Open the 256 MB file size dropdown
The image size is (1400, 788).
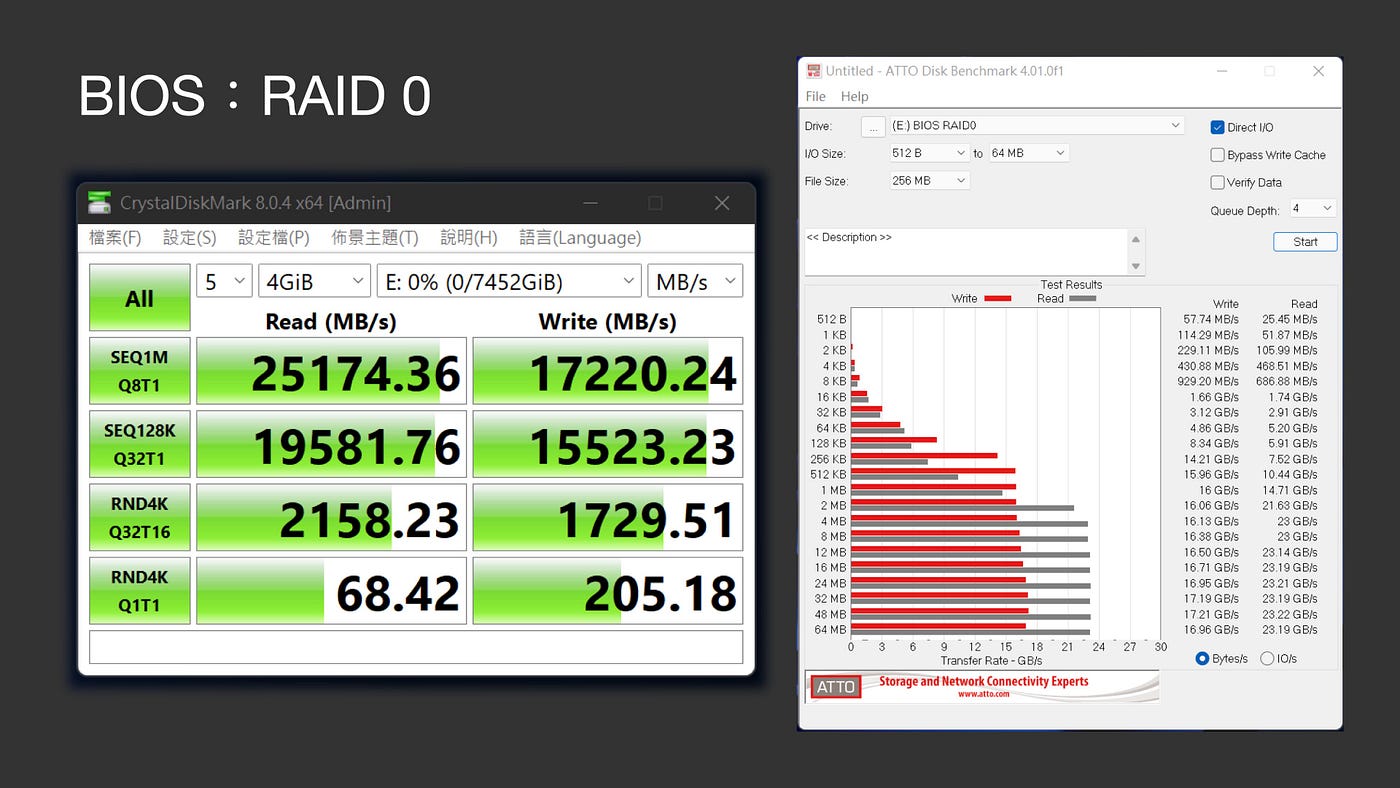pos(929,181)
